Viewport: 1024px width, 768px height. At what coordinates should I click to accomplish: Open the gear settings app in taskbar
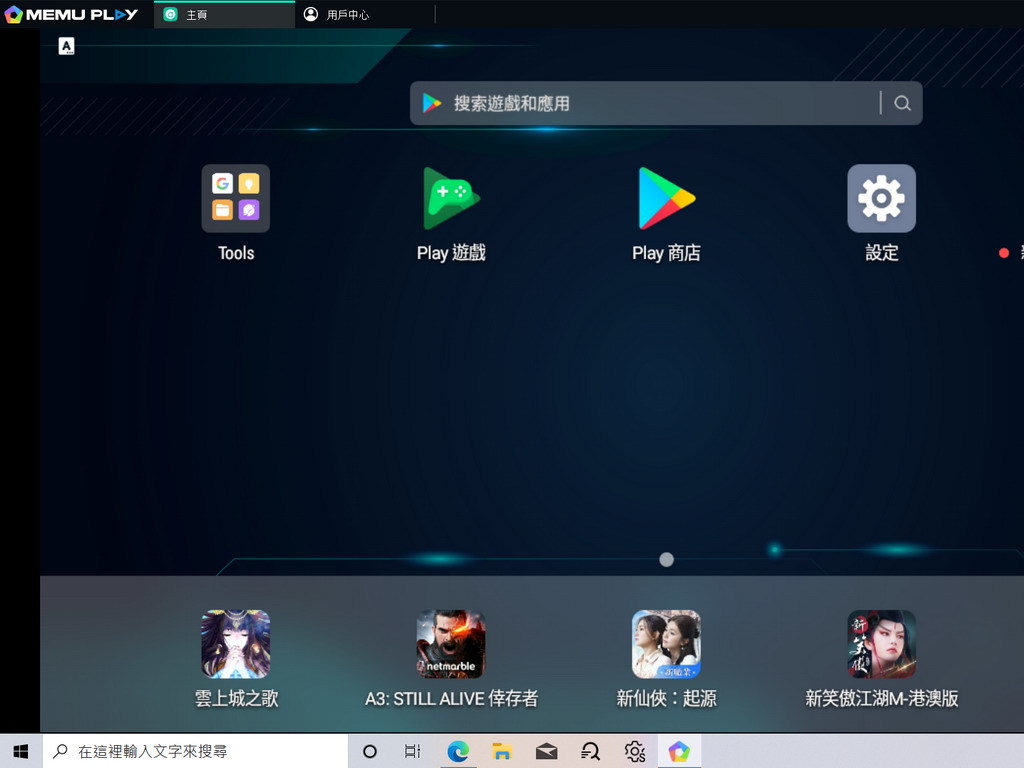tap(635, 752)
